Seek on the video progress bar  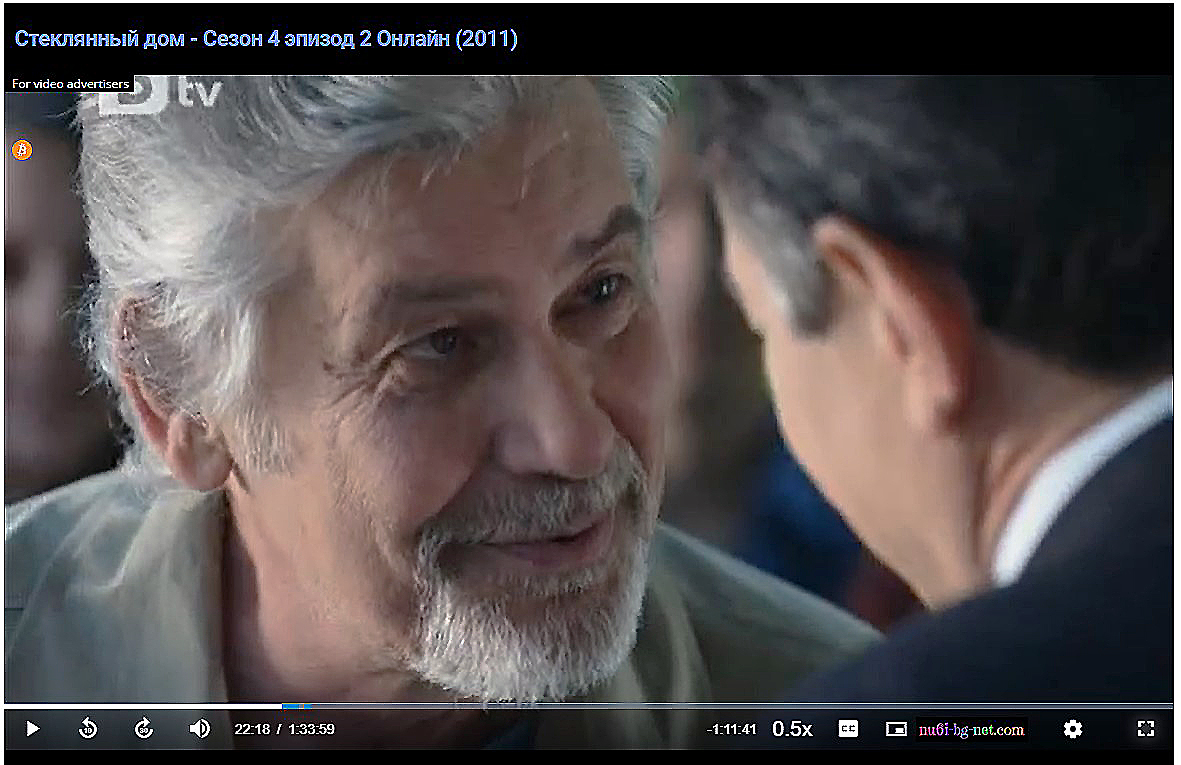tap(588, 706)
